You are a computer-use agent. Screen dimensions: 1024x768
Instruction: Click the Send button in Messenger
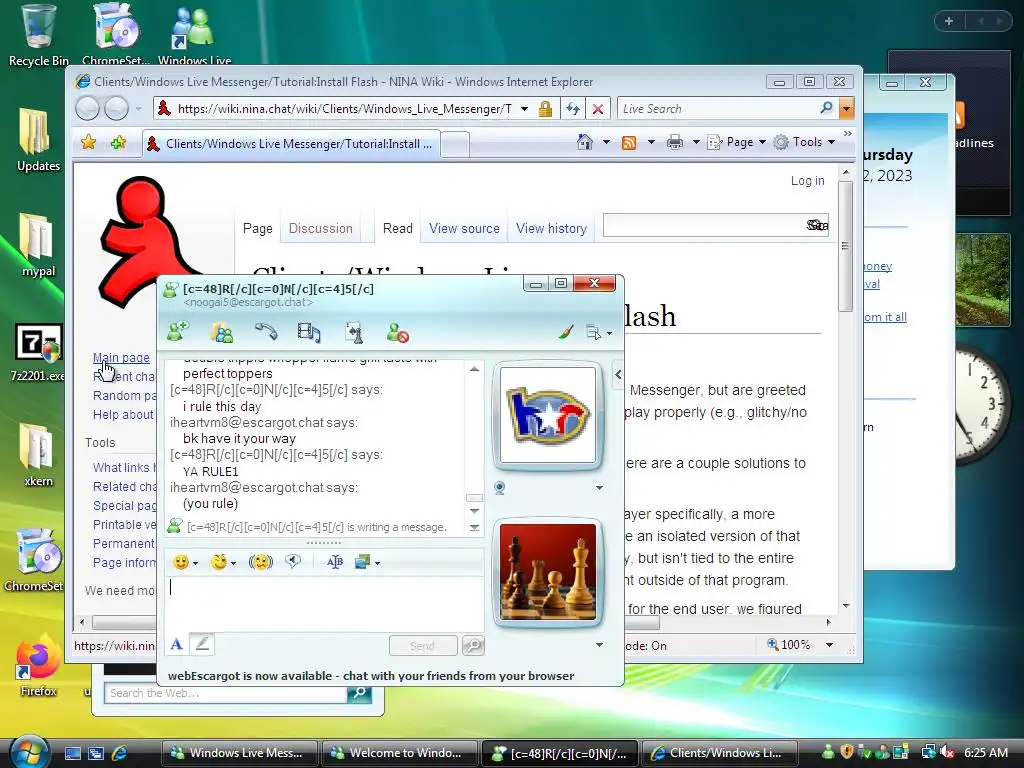click(423, 645)
